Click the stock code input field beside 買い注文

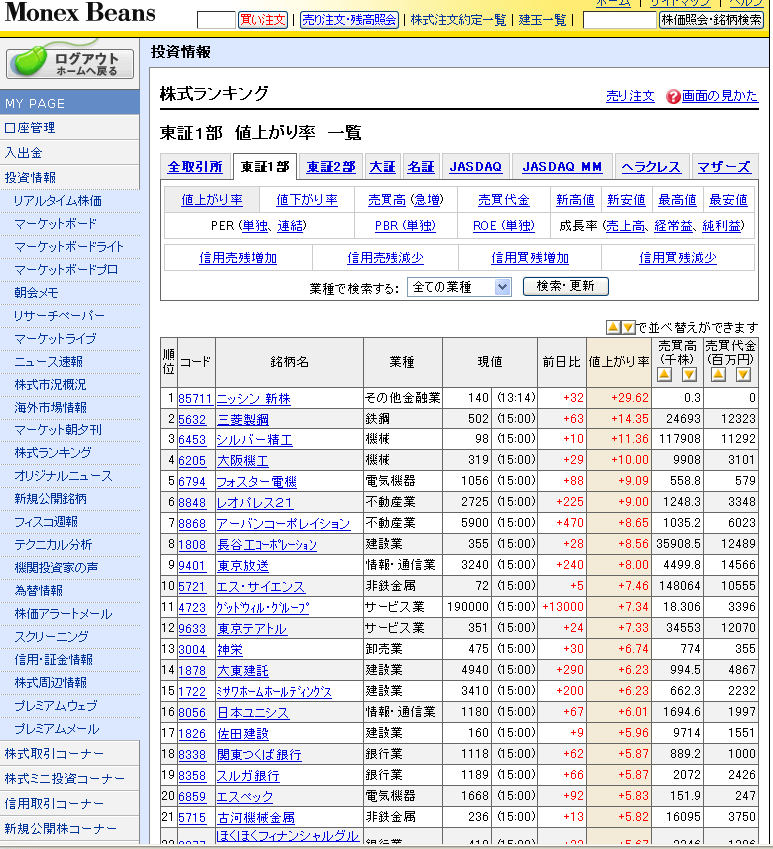(216, 20)
